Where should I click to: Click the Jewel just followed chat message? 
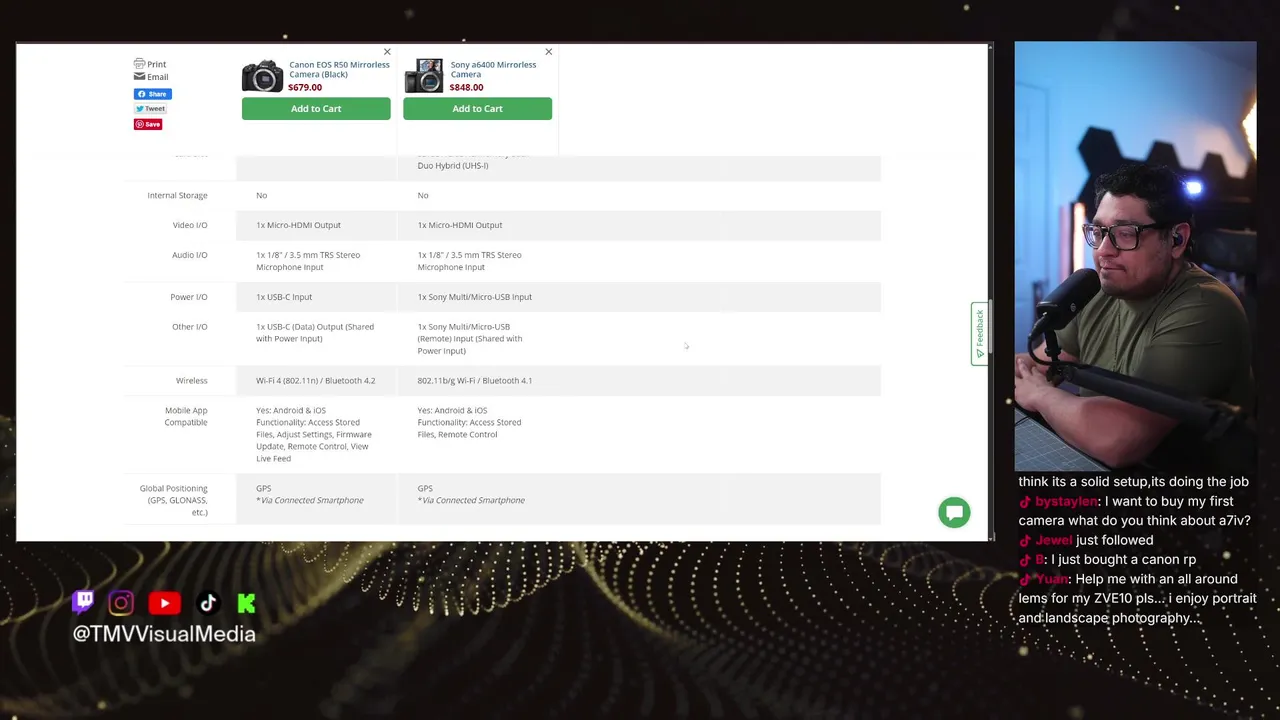coord(1086,540)
